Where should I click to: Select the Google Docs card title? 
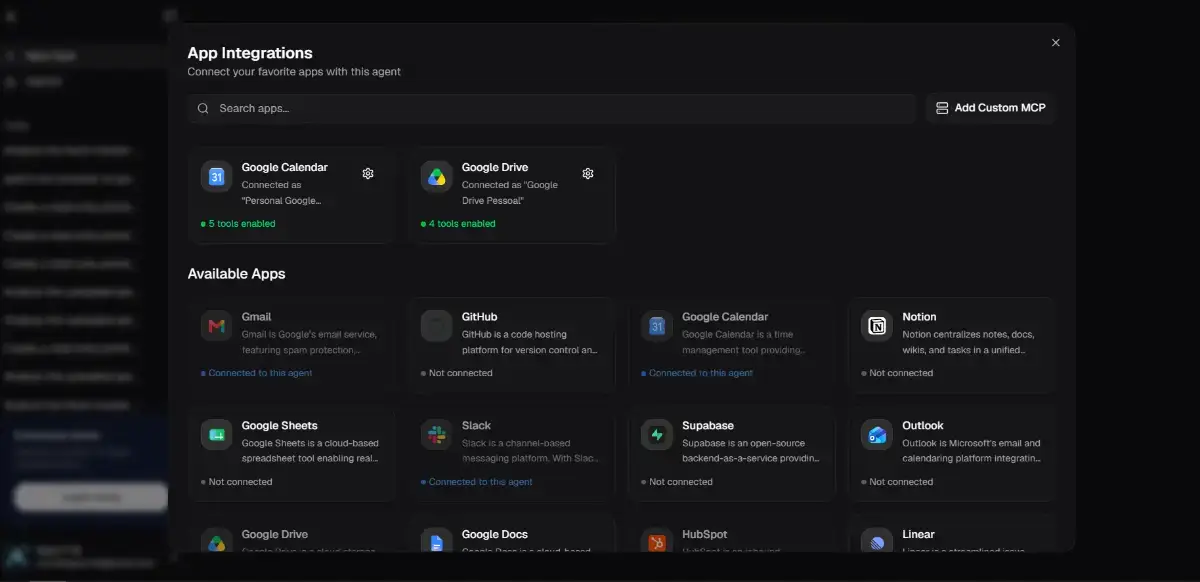(x=495, y=535)
